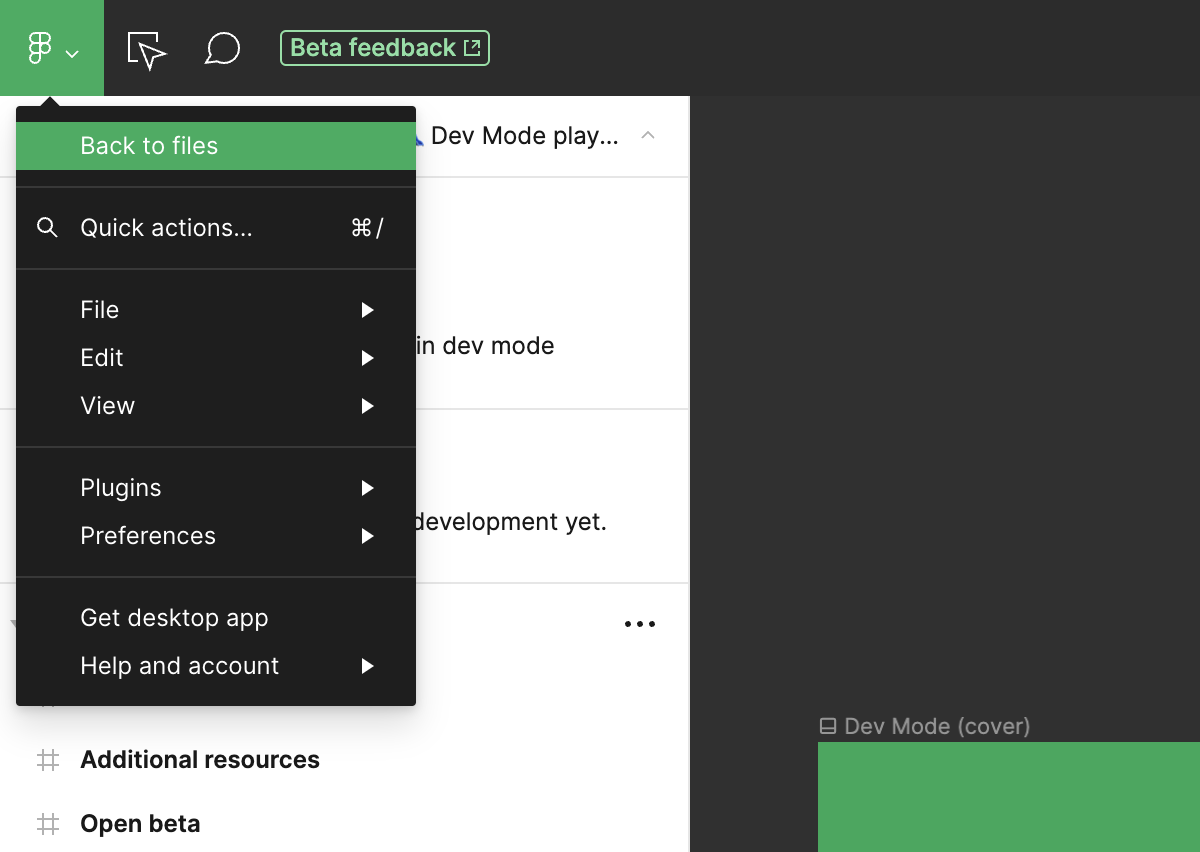Click the frame icon next to Open beta
Screen dimensions: 1200x852
coord(47,824)
